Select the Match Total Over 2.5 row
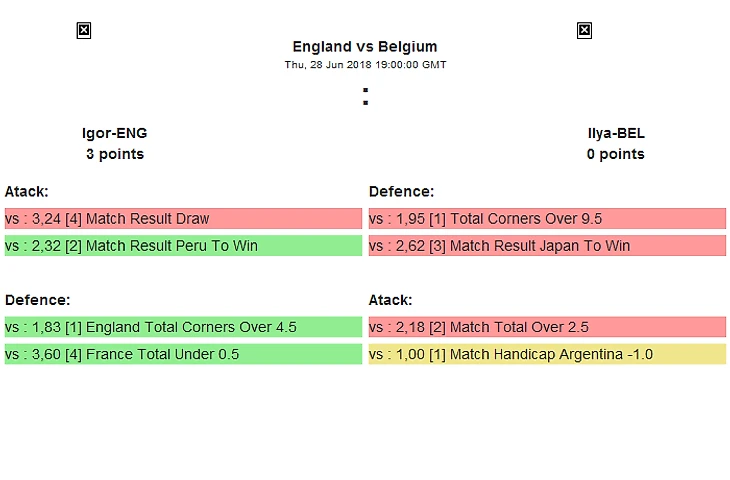The height and width of the screenshot is (480, 730). [x=547, y=327]
